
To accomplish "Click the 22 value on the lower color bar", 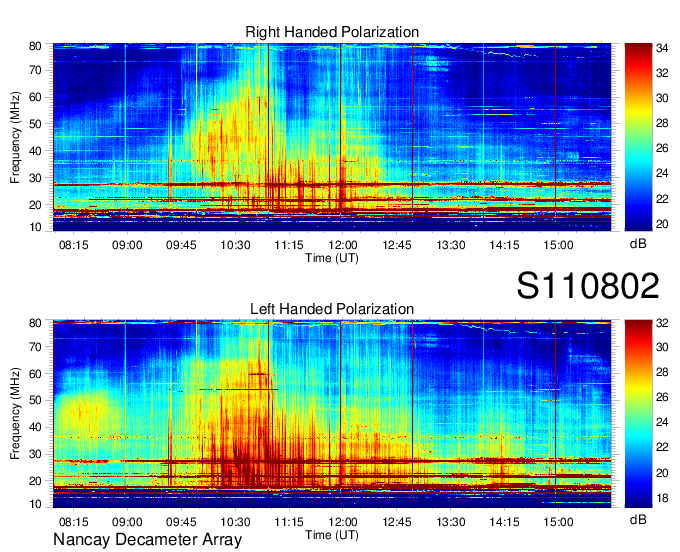I will (x=662, y=447).
